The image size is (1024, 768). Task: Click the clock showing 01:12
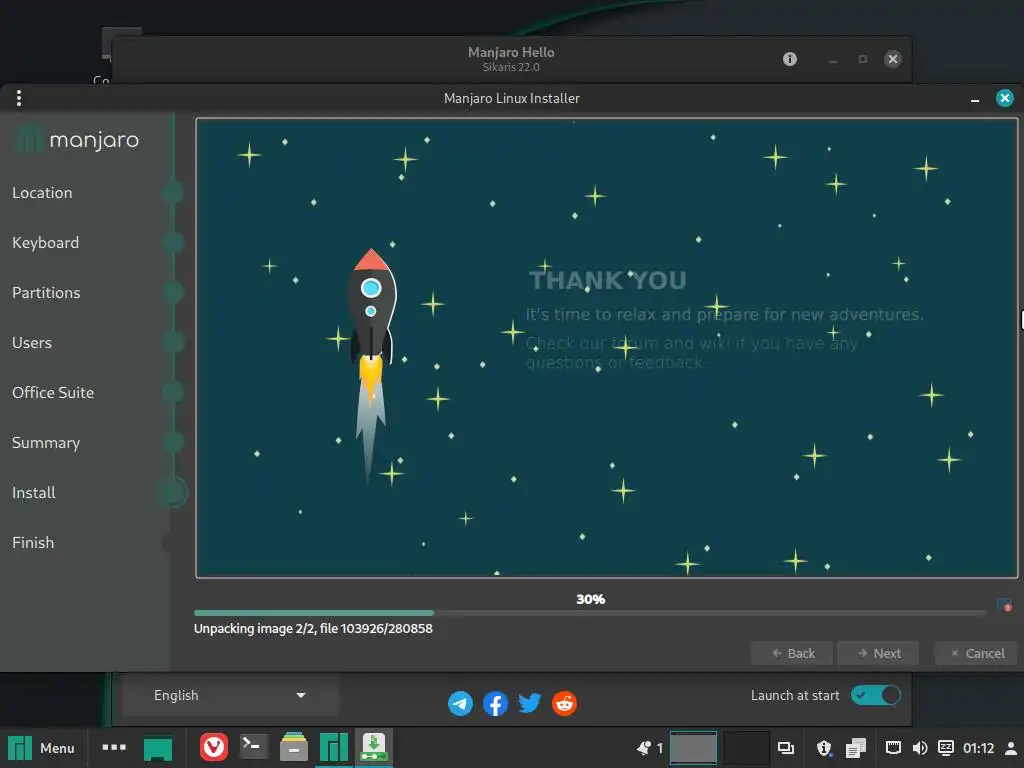click(978, 748)
